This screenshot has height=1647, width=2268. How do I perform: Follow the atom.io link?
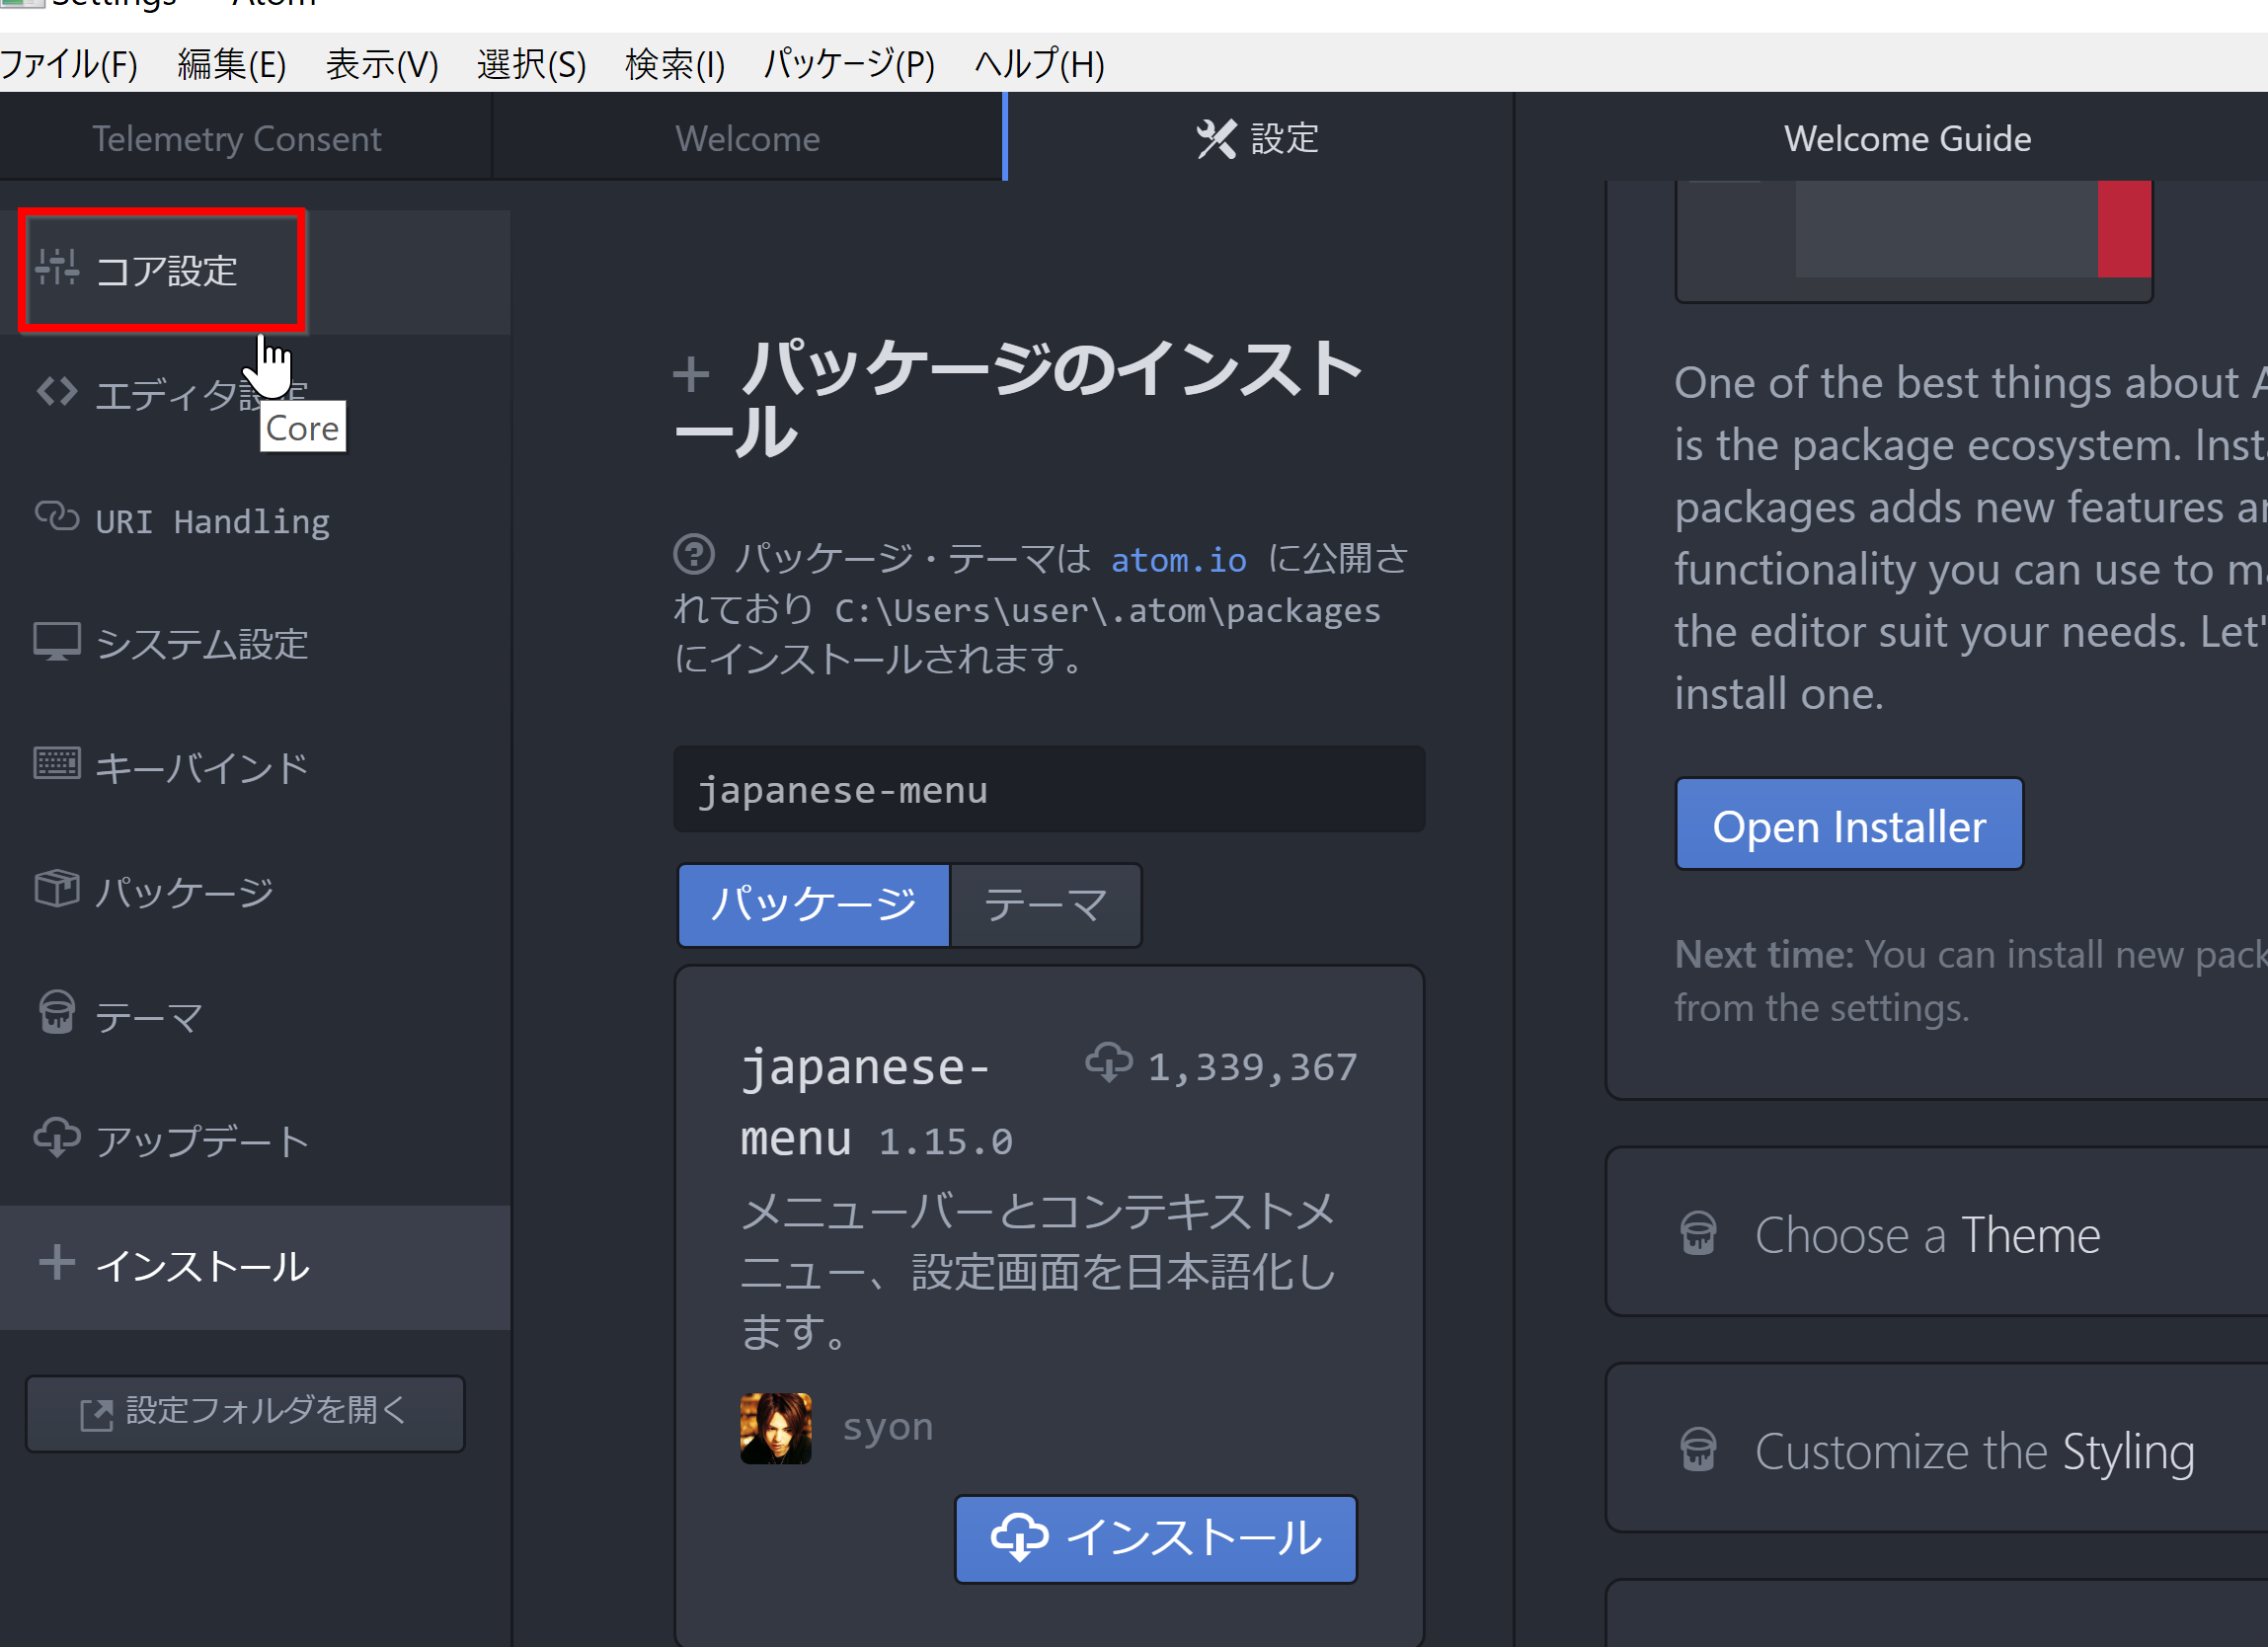pyautogui.click(x=1179, y=560)
